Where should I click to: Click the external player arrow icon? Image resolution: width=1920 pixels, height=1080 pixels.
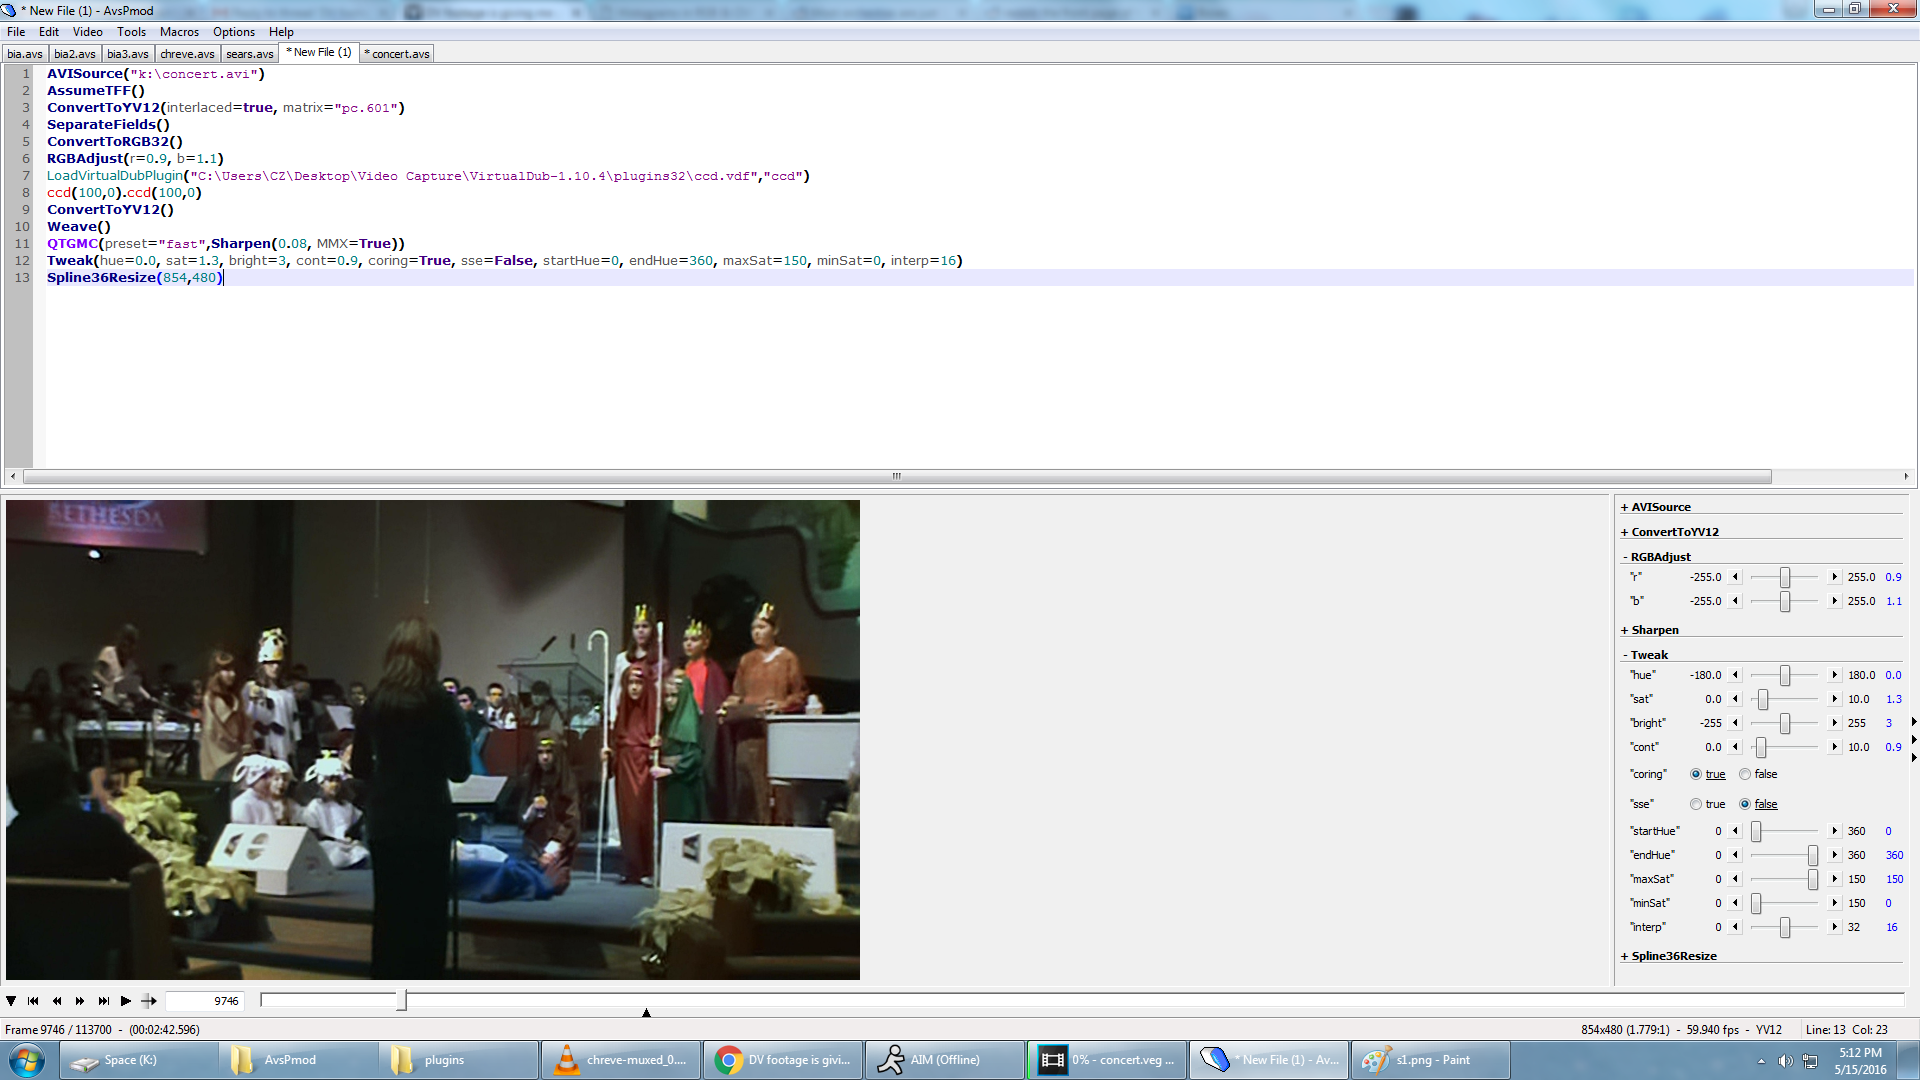tap(149, 1001)
